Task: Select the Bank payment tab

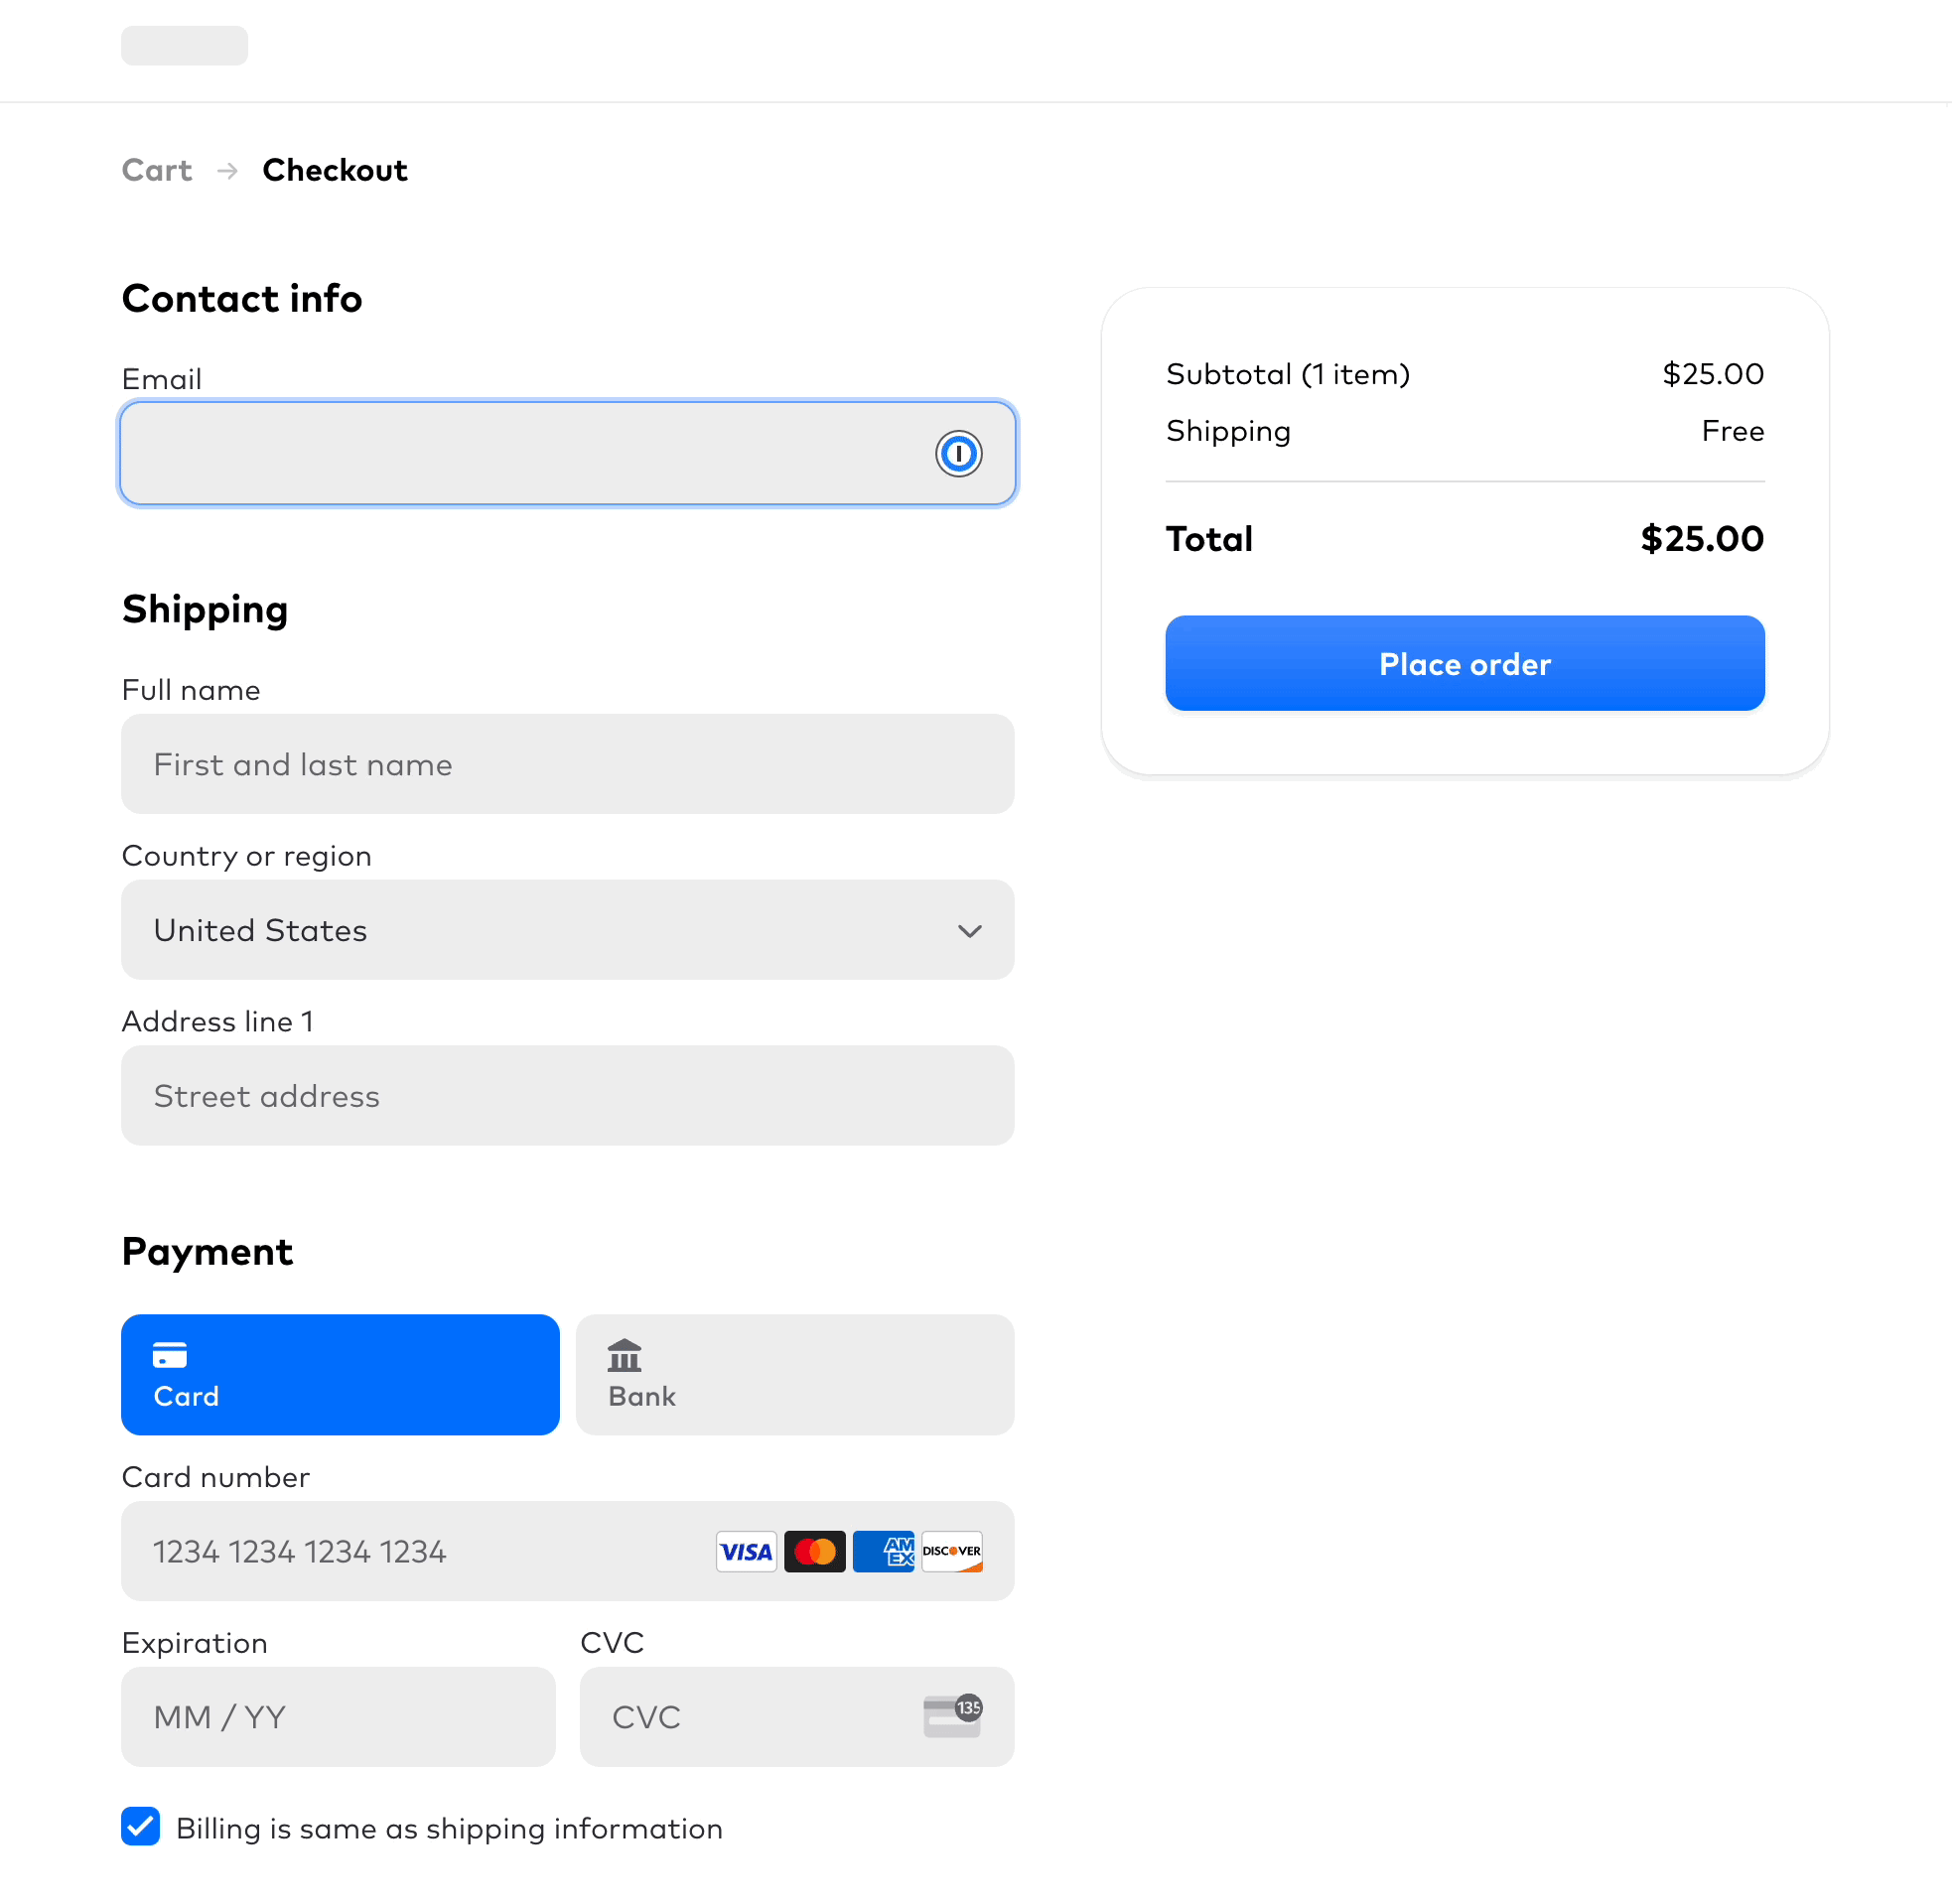Action: (795, 1374)
